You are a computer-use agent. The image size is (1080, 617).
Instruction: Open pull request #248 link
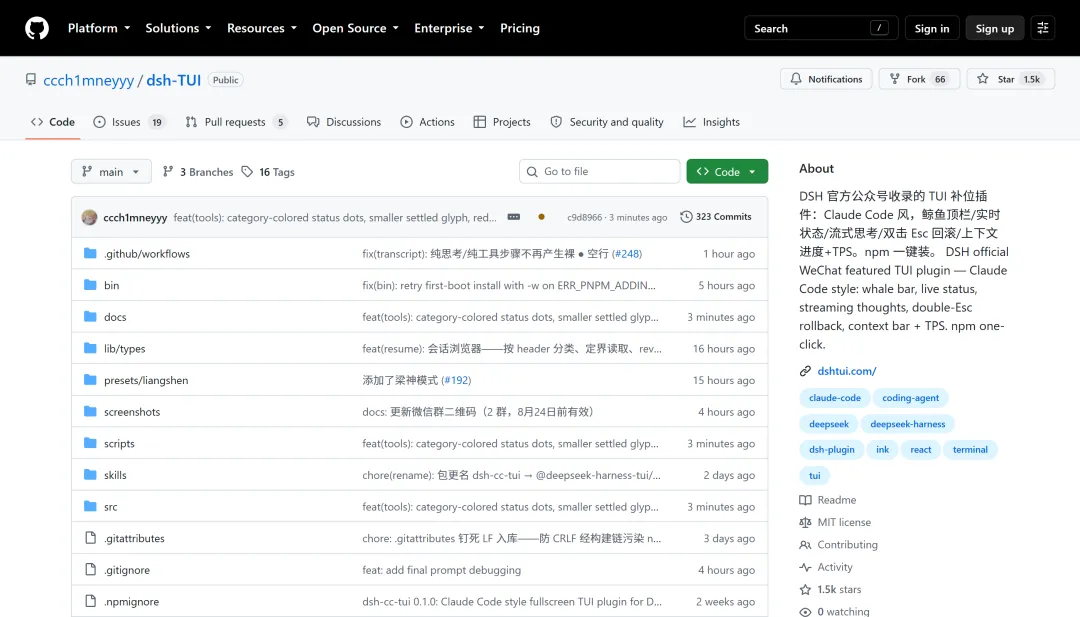[626, 253]
